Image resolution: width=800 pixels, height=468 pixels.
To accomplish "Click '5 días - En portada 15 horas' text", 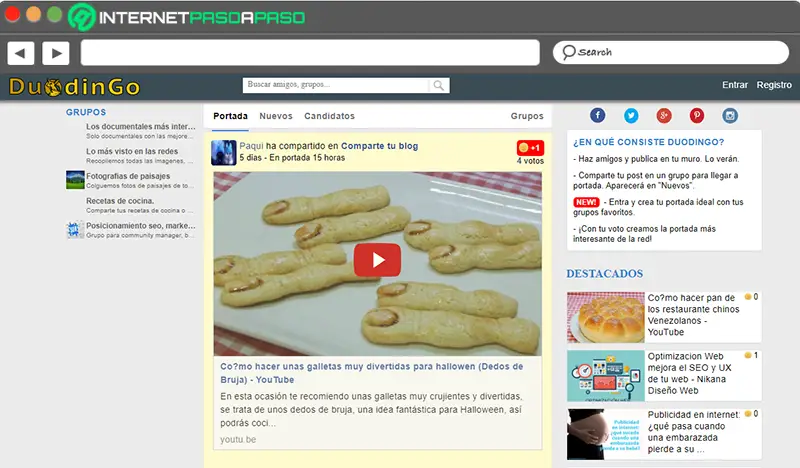I will tap(292, 158).
